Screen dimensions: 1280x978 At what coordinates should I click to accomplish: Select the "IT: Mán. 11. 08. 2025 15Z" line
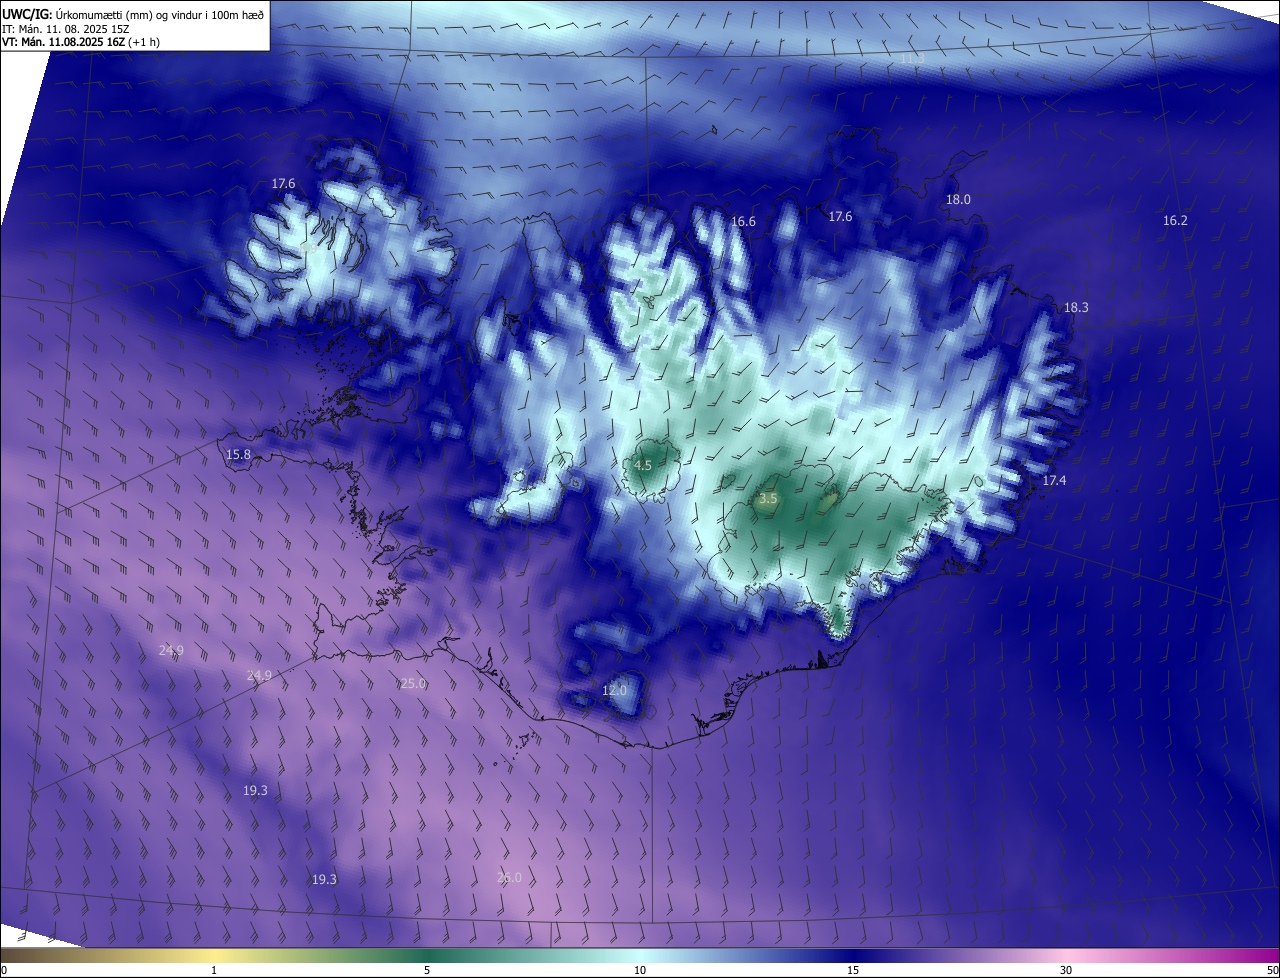[x=64, y=29]
